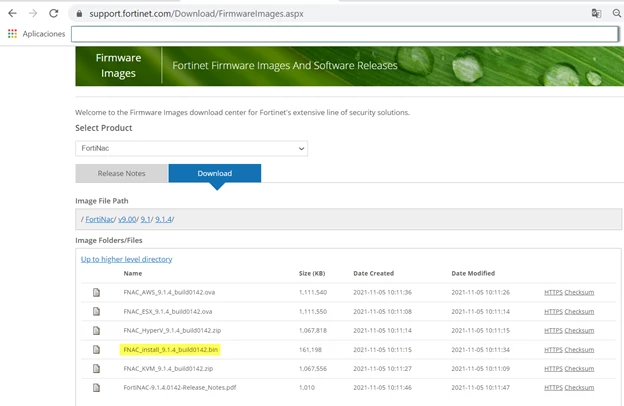This screenshot has width=624, height=406.
Task: Click size value 161,198
Action: pos(310,350)
